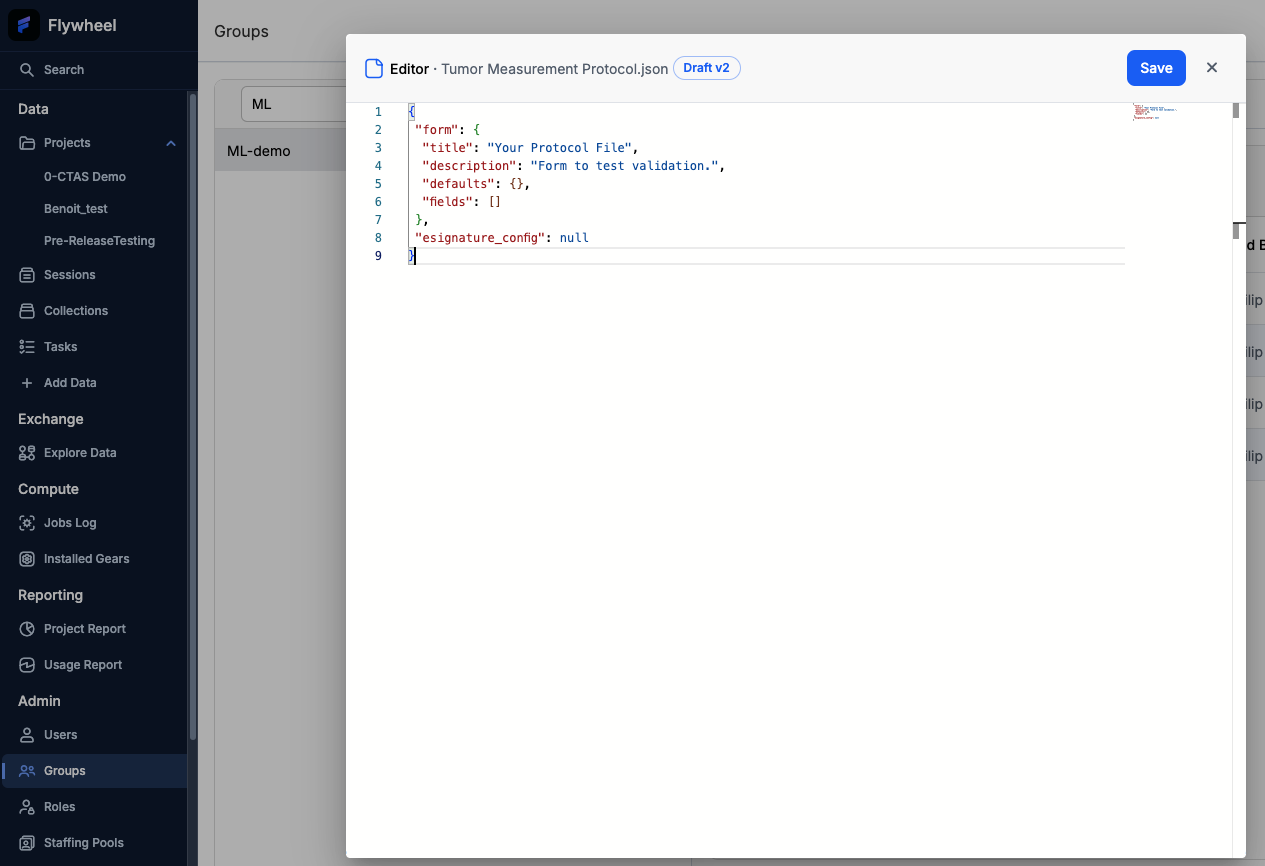This screenshot has width=1265, height=866.
Task: Open the 0-CTAS Demo project
Action: point(86,176)
